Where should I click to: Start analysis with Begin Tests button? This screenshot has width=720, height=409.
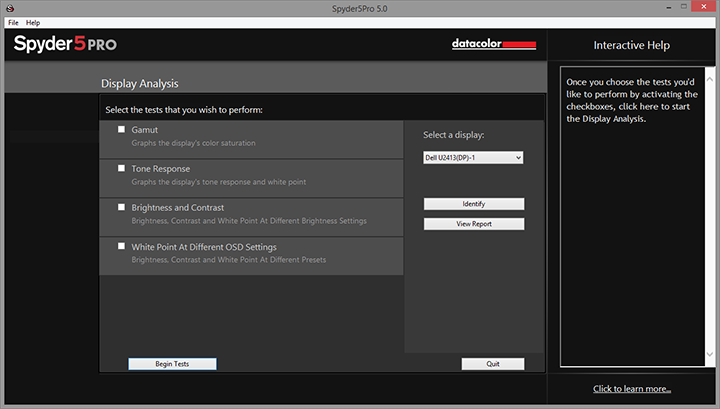[172, 364]
